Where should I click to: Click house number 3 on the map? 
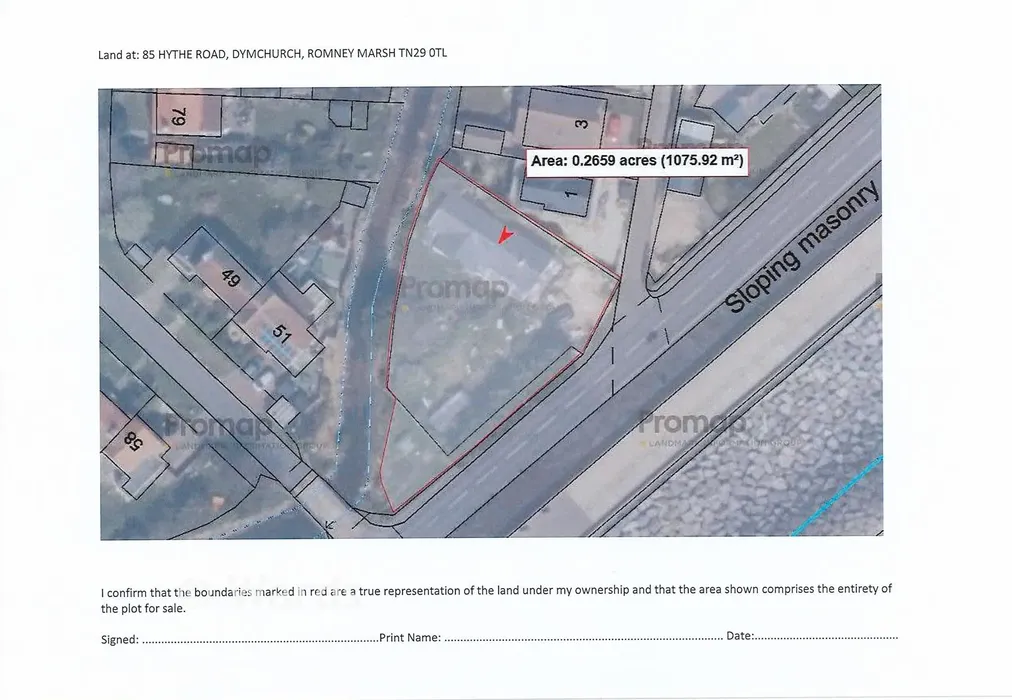tap(582, 123)
